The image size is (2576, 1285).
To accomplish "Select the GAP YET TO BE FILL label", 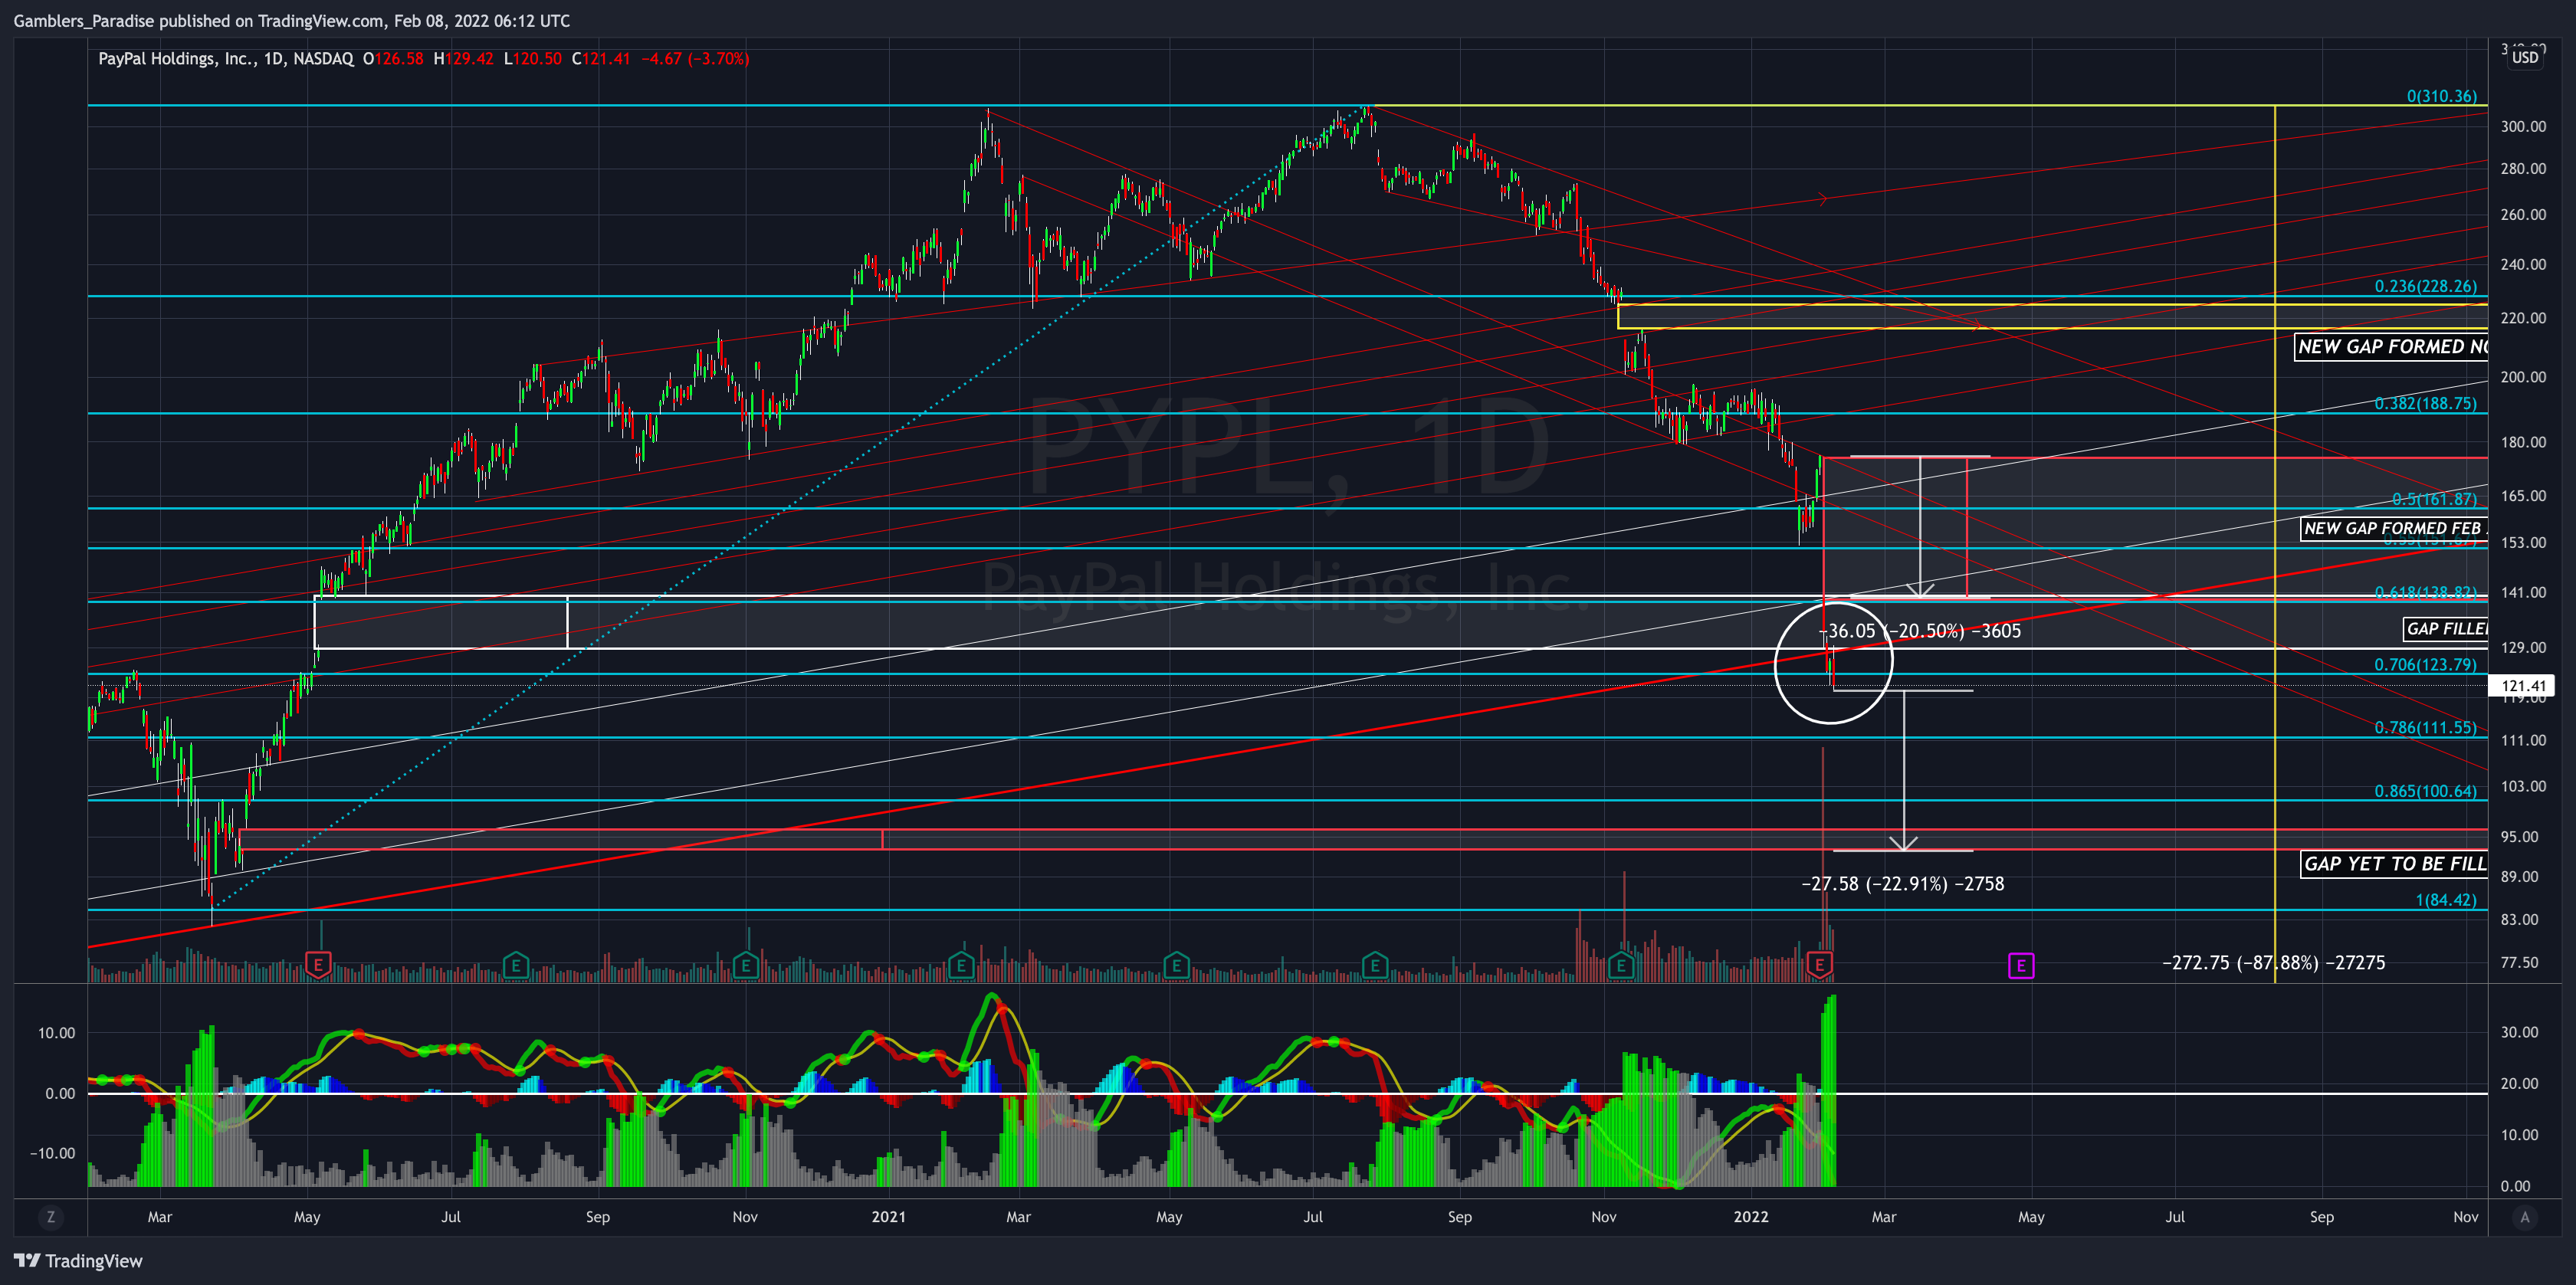I will pos(2394,863).
